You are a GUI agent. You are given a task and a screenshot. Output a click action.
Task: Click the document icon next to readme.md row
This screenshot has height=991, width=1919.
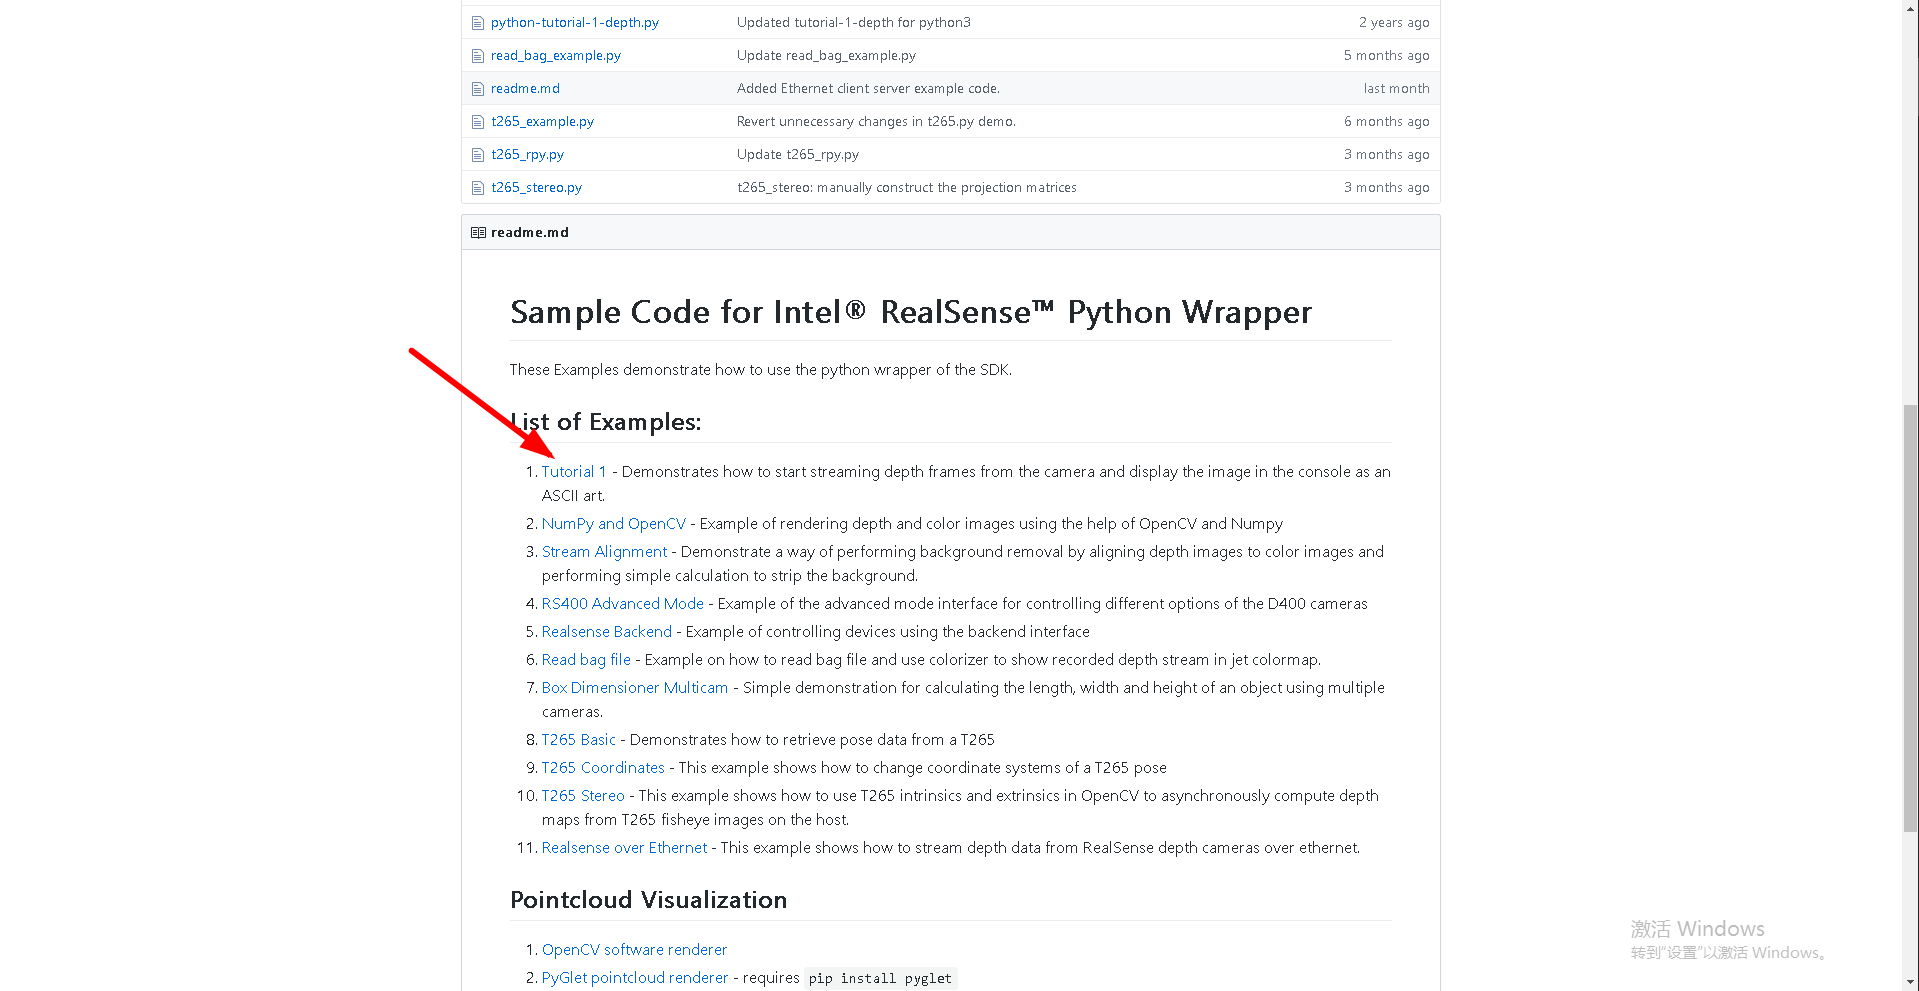[x=477, y=88]
